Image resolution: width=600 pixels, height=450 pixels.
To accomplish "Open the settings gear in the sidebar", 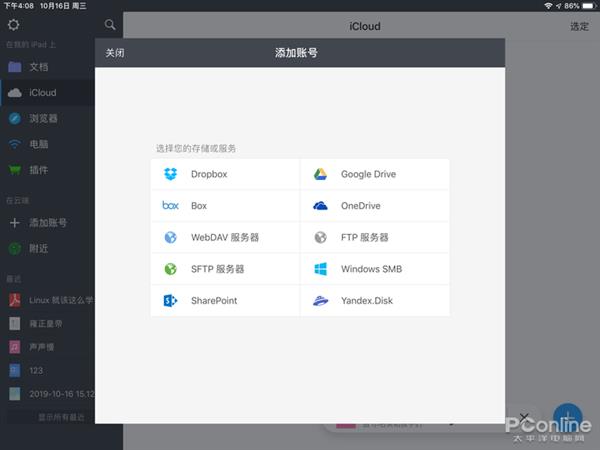I will click(13, 25).
